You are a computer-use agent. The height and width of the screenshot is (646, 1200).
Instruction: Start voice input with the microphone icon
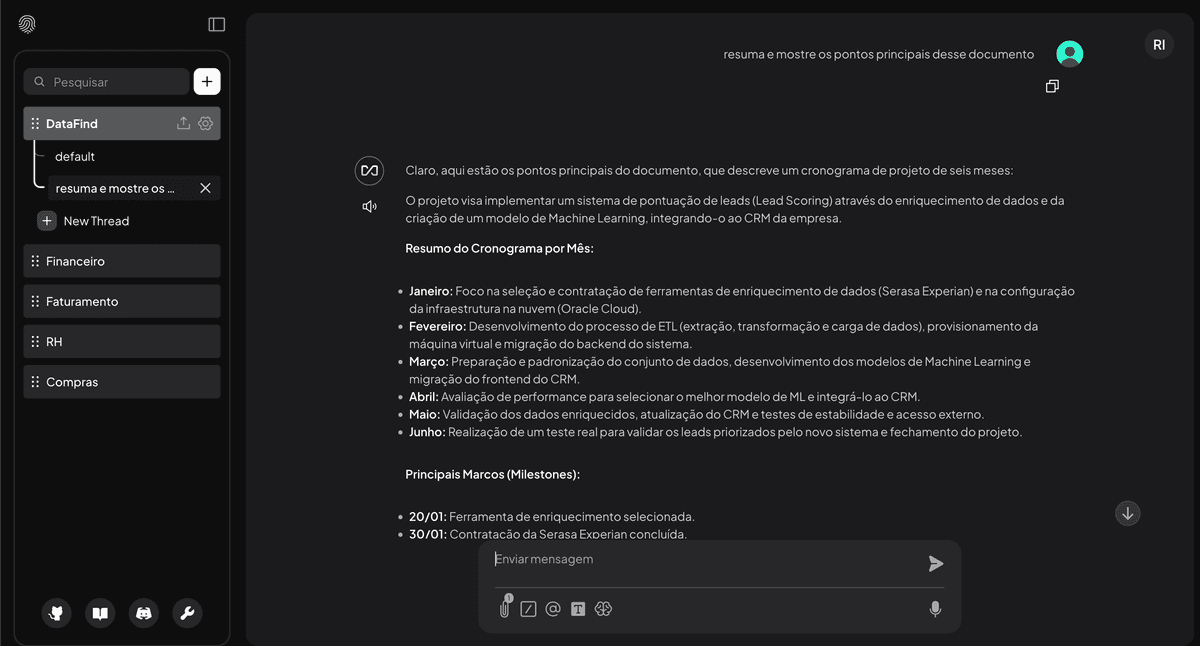pos(935,608)
